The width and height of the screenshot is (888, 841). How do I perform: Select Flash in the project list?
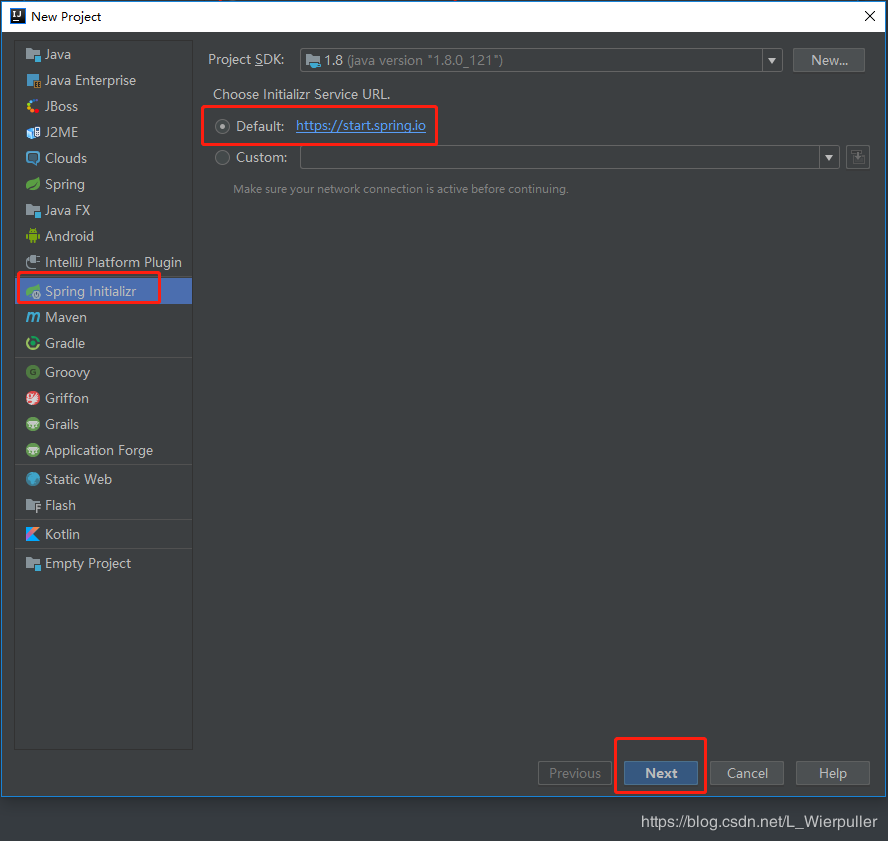click(104, 505)
